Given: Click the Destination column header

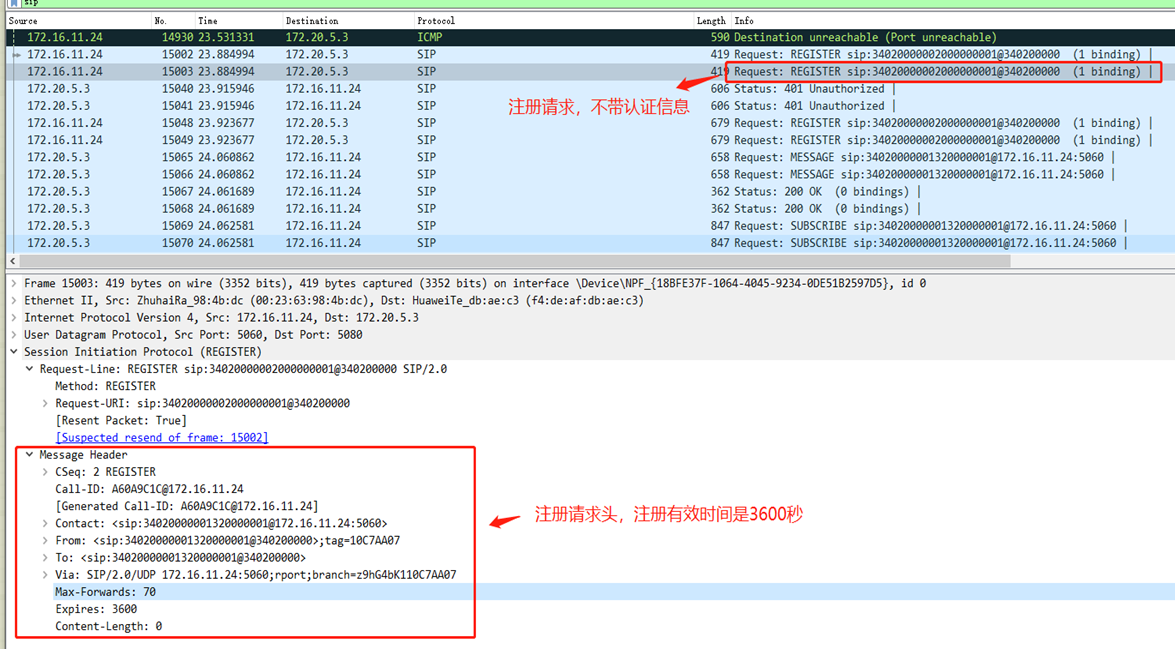Looking at the screenshot, I should click(312, 21).
